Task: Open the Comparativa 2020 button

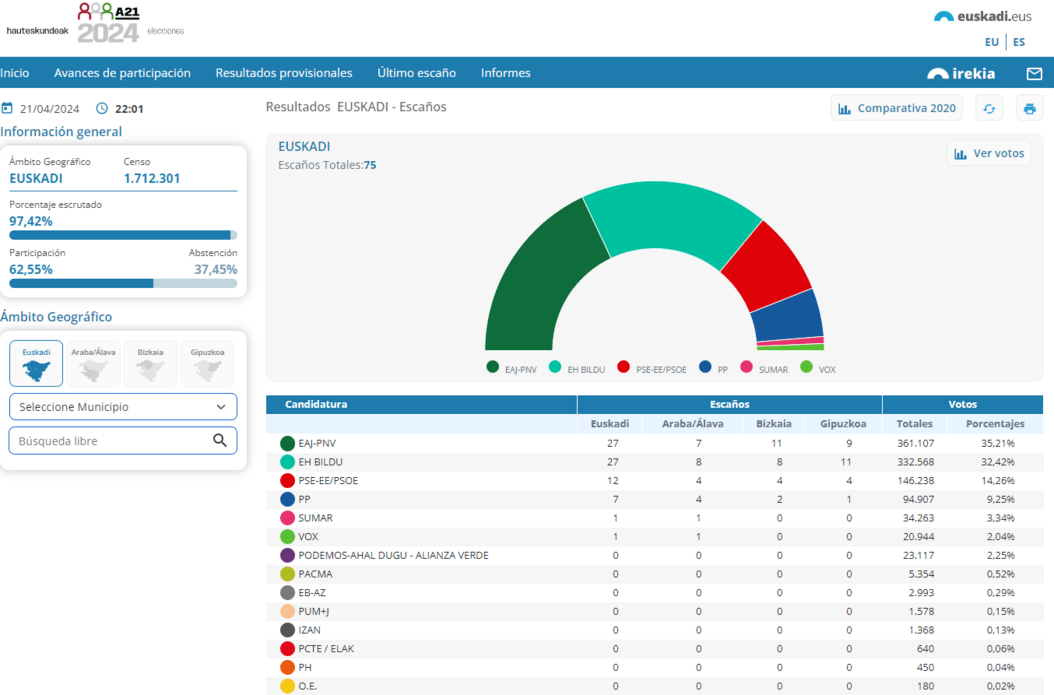Action: [x=896, y=109]
